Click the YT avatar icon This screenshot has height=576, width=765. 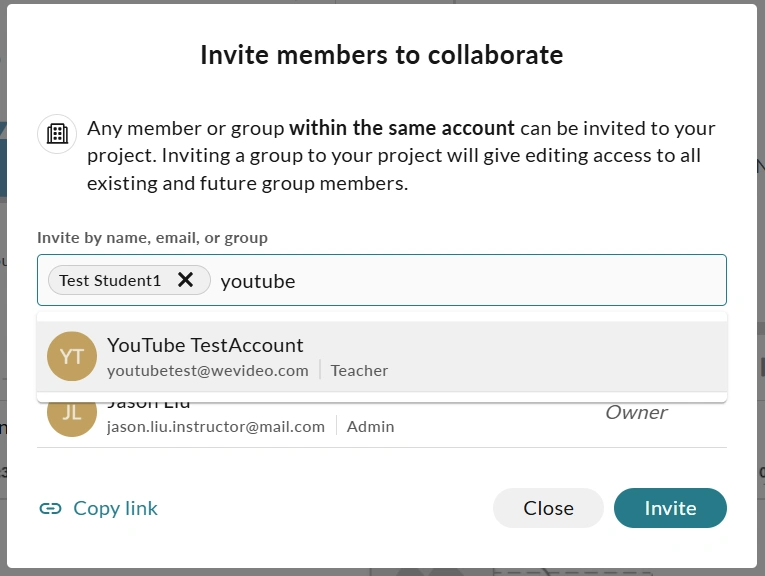click(72, 357)
